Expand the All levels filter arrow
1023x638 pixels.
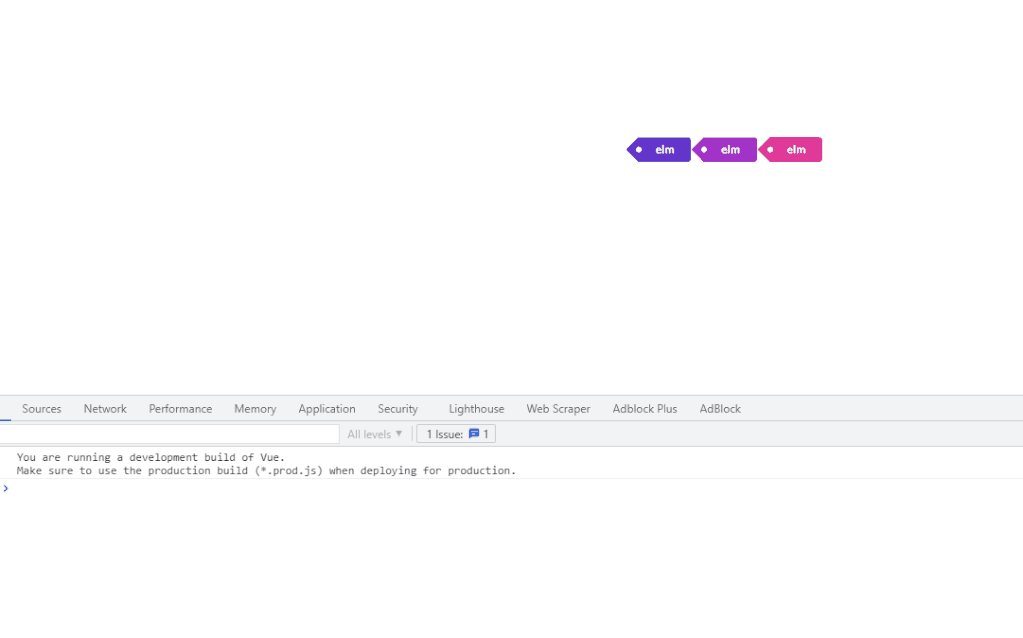pos(400,433)
